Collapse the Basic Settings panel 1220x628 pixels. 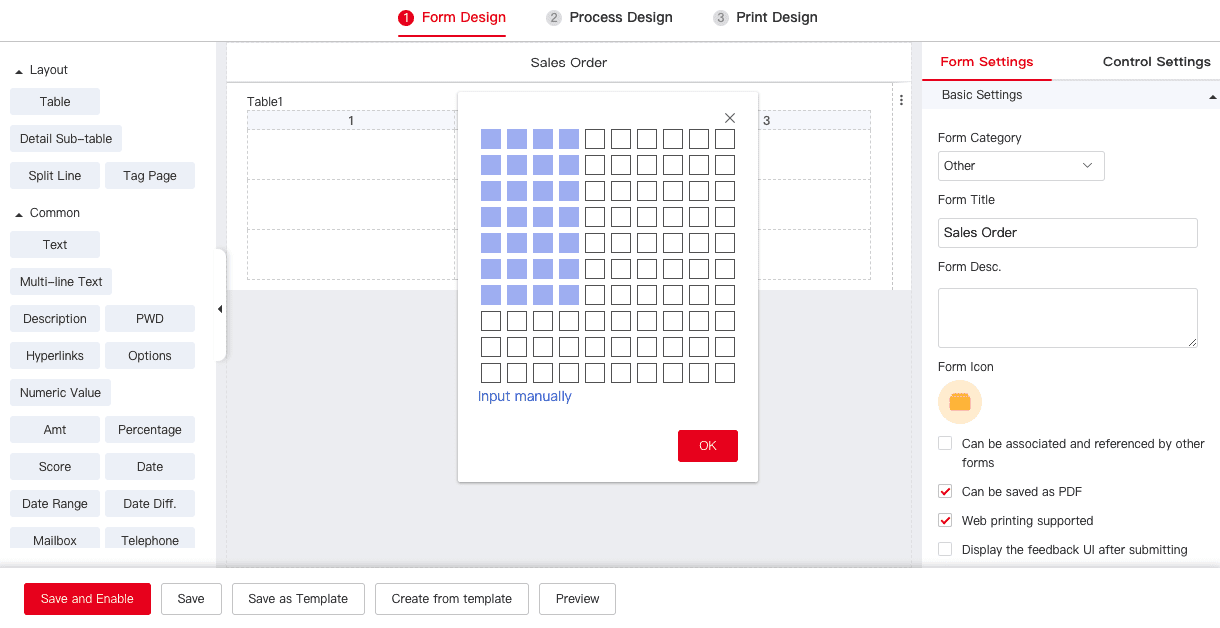tap(1213, 95)
